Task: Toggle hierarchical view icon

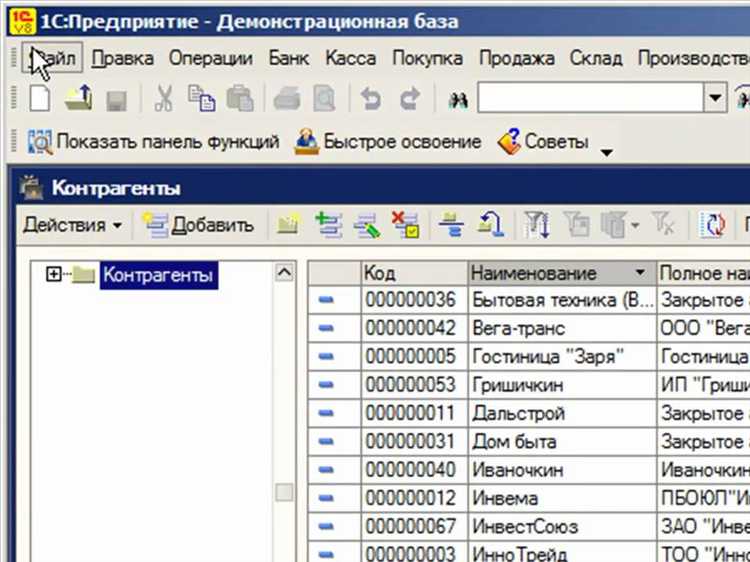Action: tap(451, 225)
